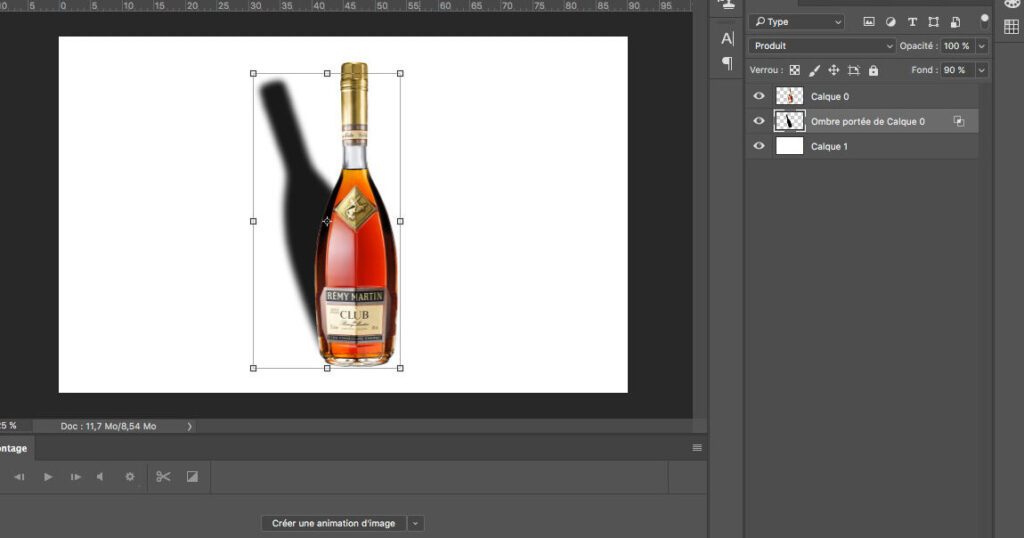Open the color palette panel icon

tap(1011, 3)
